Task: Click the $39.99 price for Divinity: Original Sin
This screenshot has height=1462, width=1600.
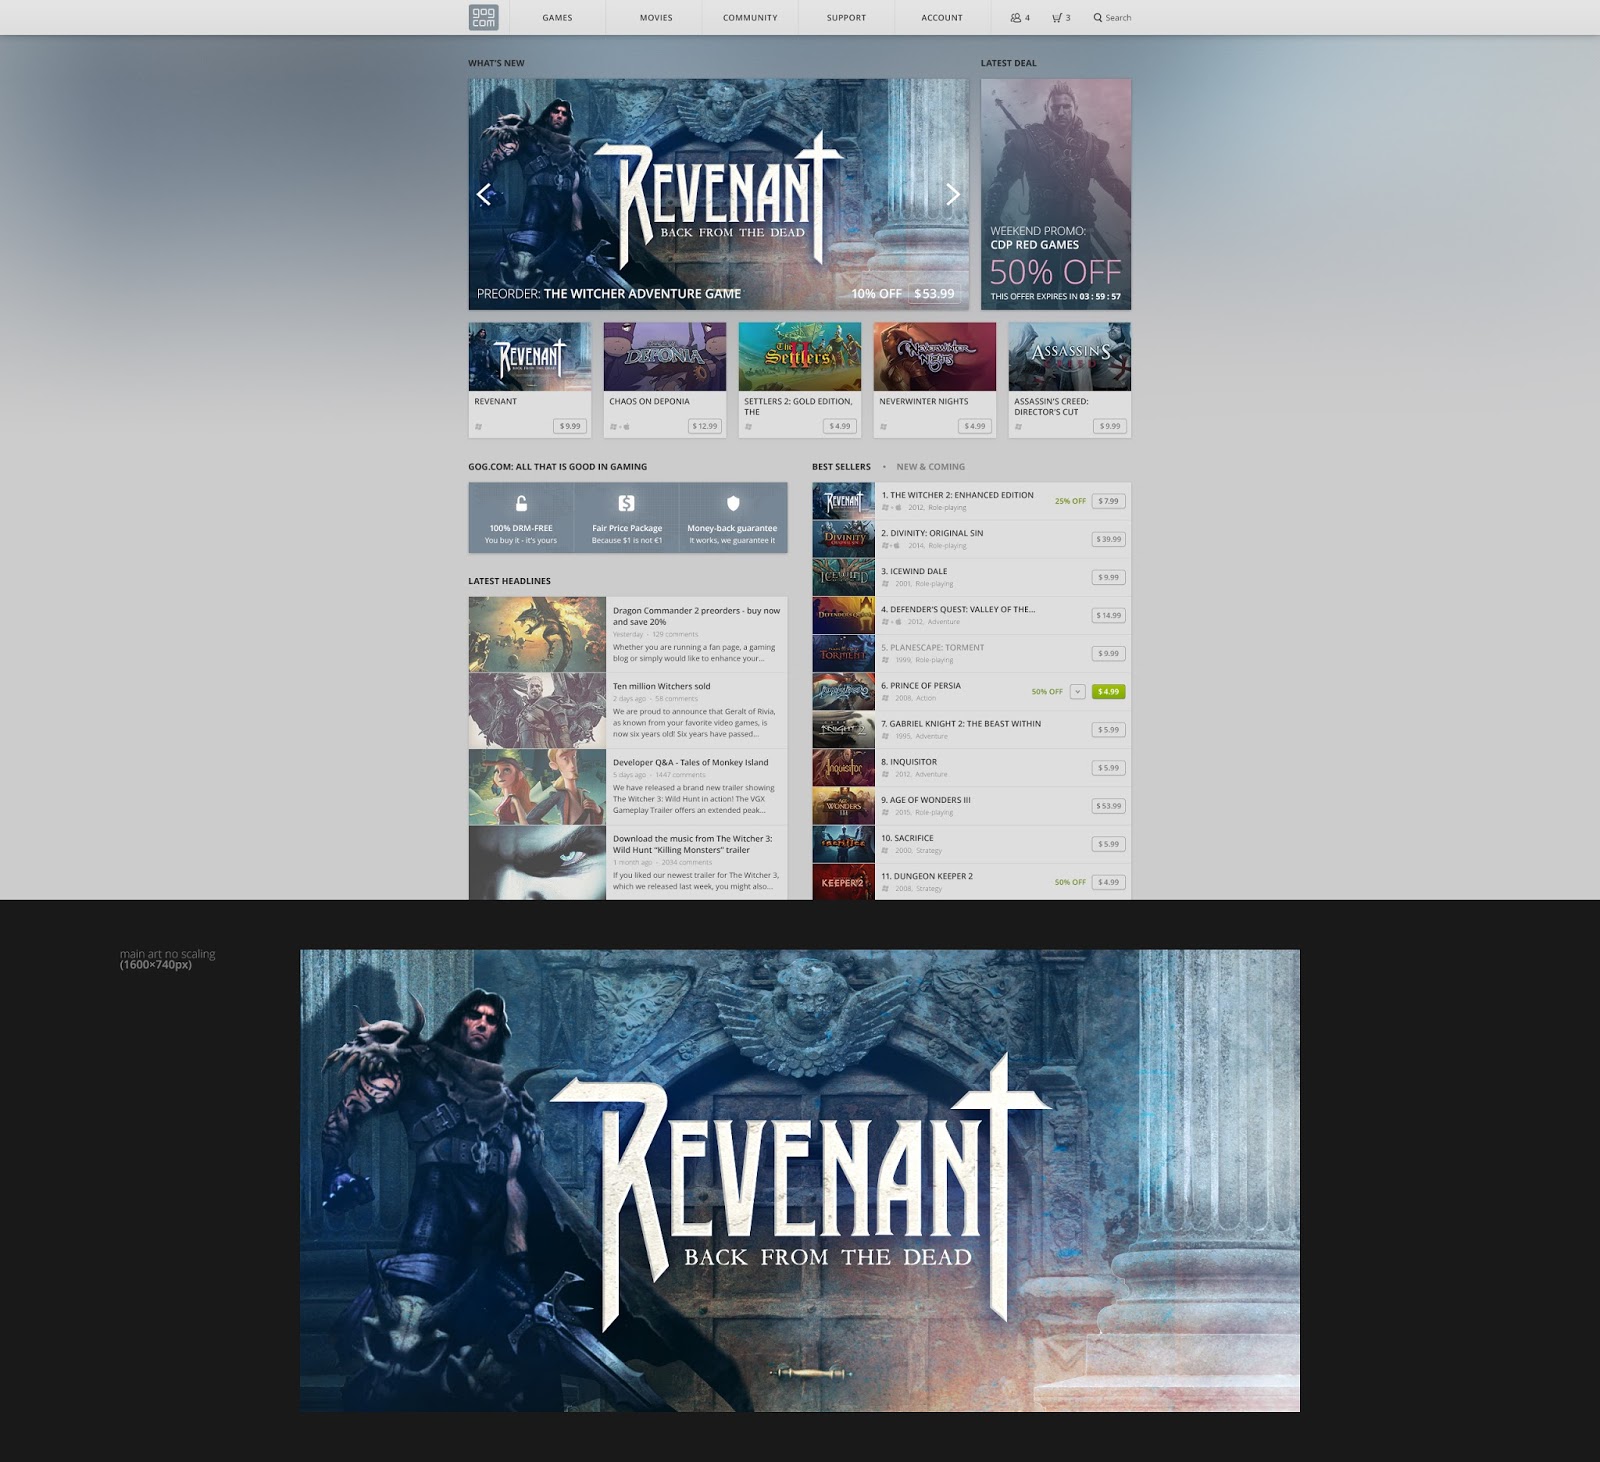Action: click(1109, 539)
